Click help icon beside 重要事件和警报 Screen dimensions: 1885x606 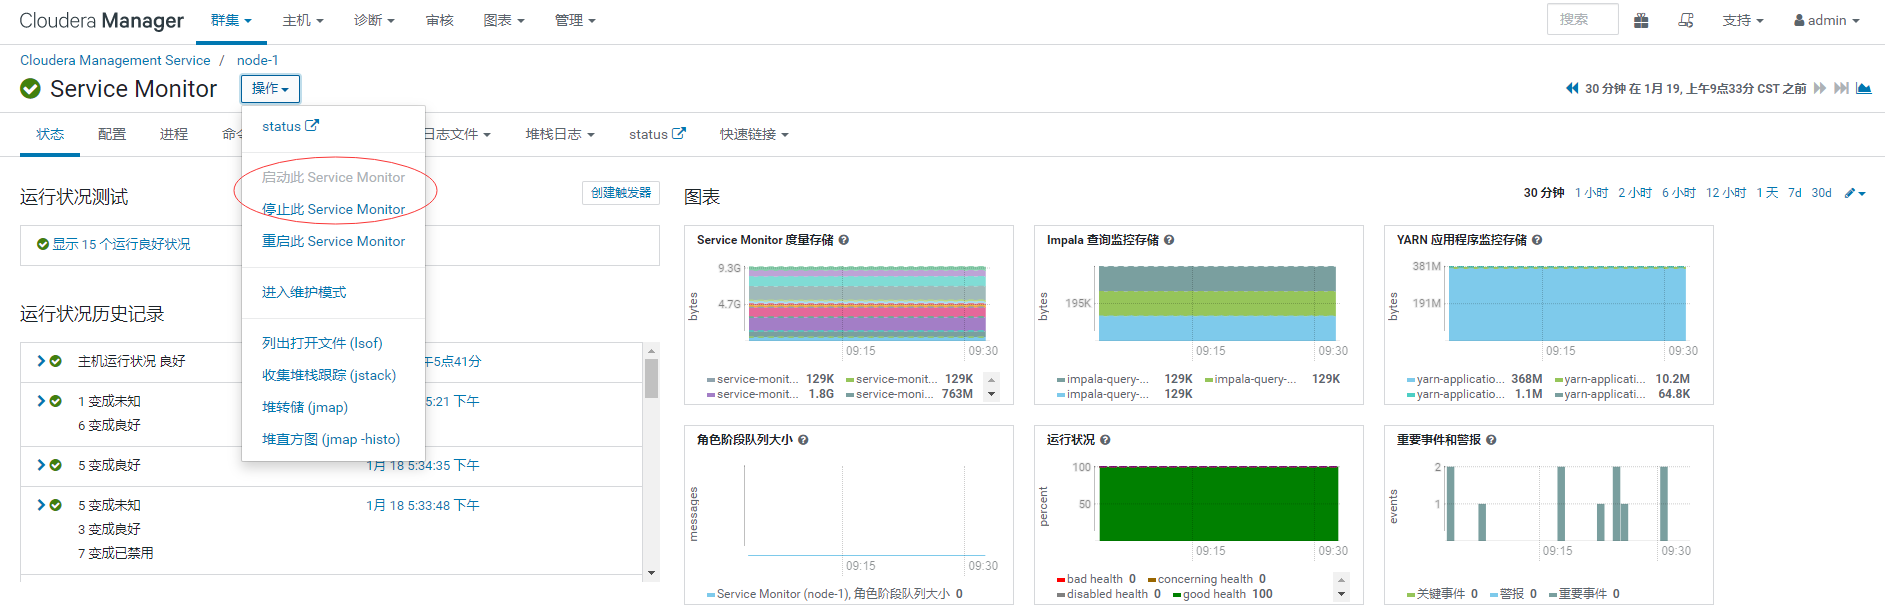click(1491, 440)
